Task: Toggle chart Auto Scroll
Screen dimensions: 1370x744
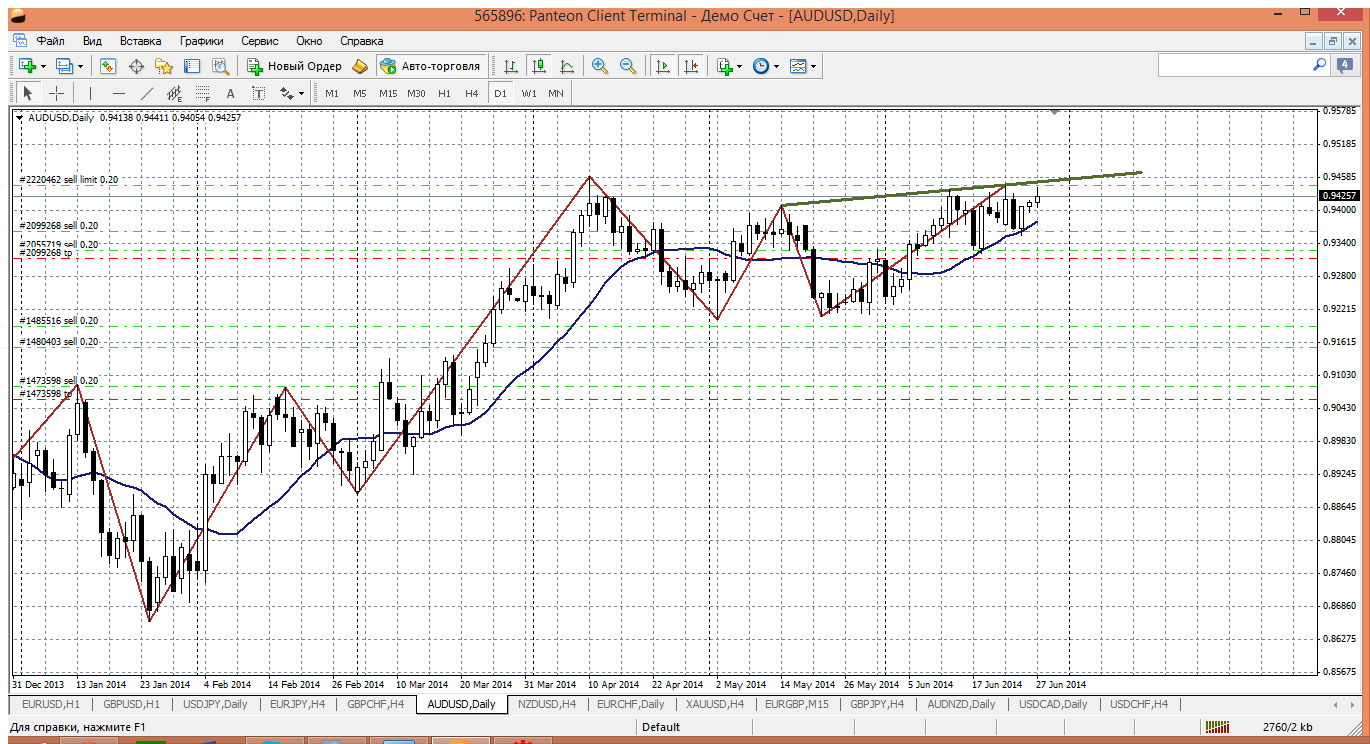Action: point(662,66)
